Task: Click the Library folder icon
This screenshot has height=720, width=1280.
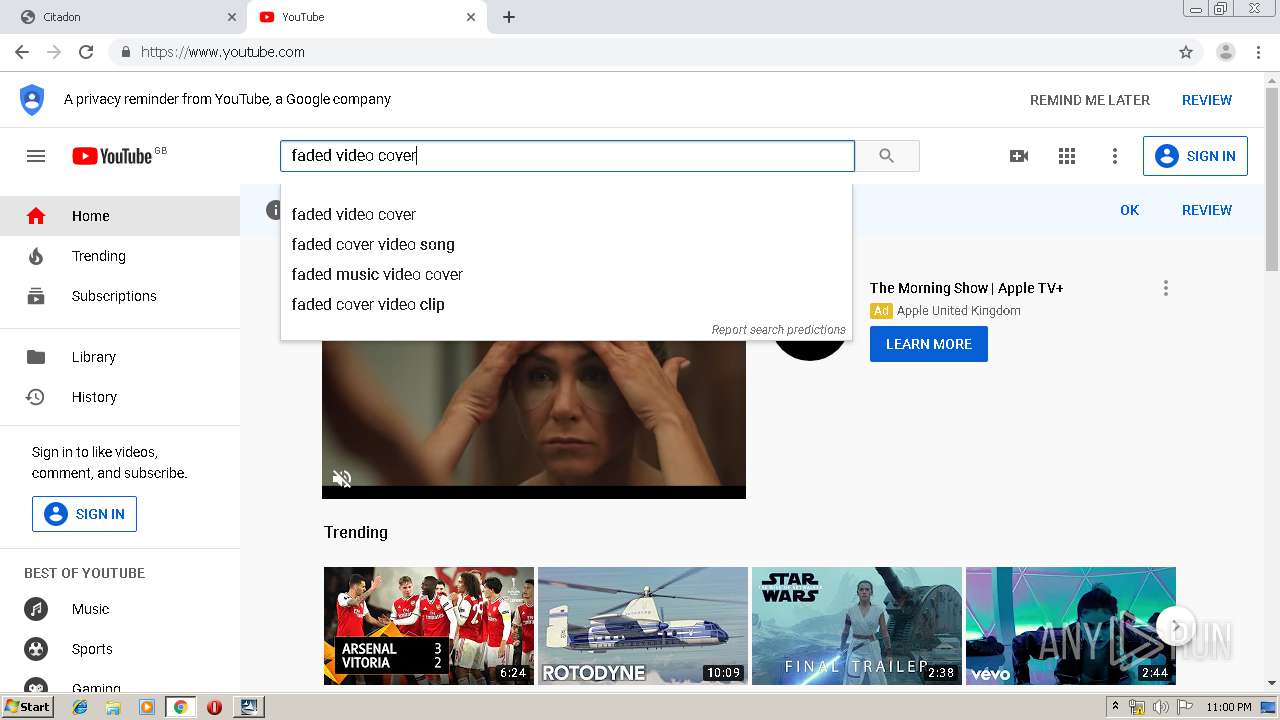Action: tap(36, 357)
